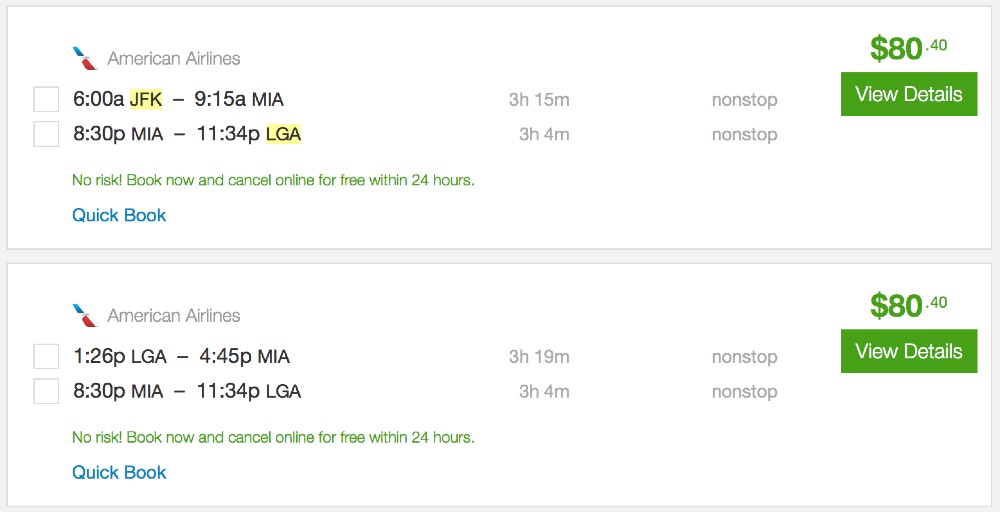Click the American Airlines name on the JFK itinerary
Screen dimensions: 1000x512
(x=174, y=59)
